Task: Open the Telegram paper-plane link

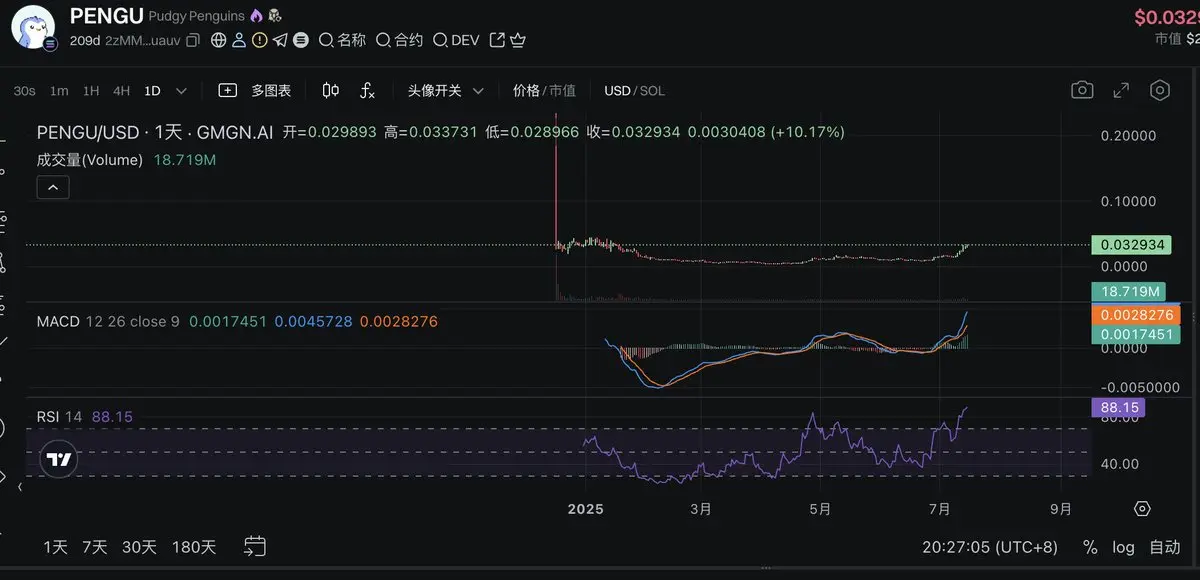Action: pyautogui.click(x=280, y=40)
